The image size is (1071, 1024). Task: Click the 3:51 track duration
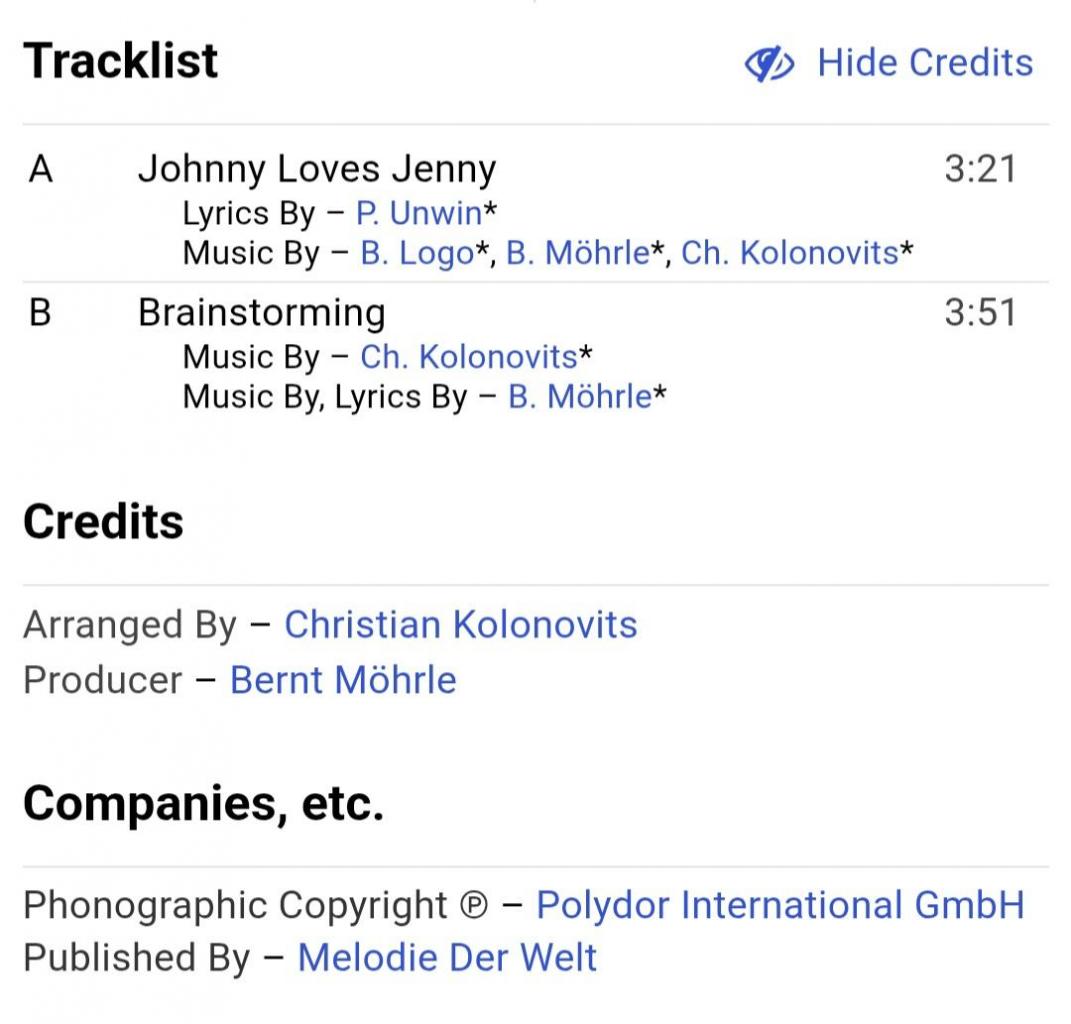pos(979,313)
